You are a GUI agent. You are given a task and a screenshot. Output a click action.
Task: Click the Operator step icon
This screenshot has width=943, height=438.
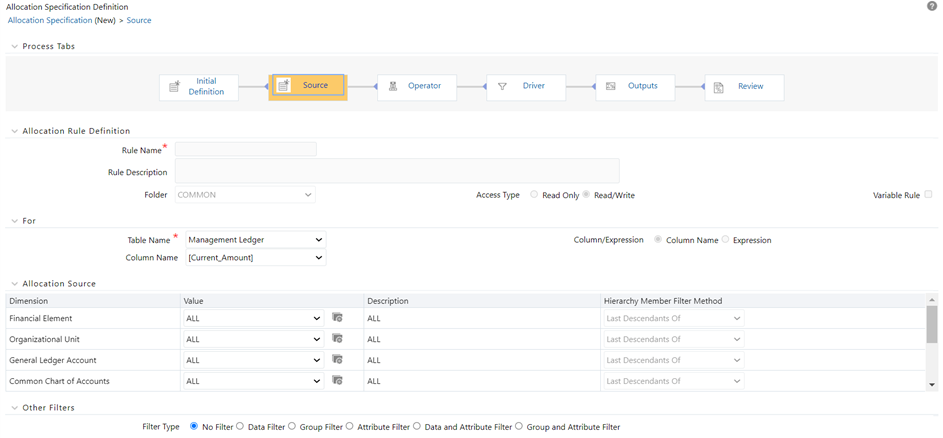(393, 86)
